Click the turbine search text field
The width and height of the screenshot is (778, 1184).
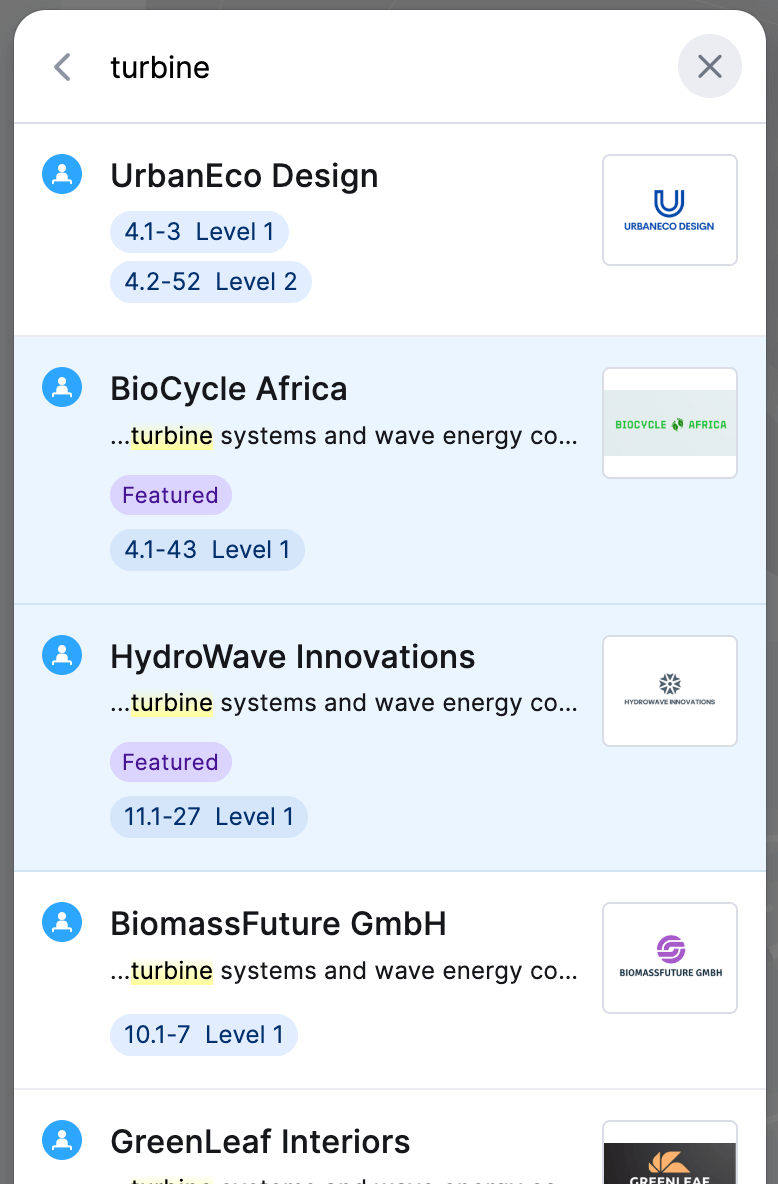pyautogui.click(x=385, y=67)
